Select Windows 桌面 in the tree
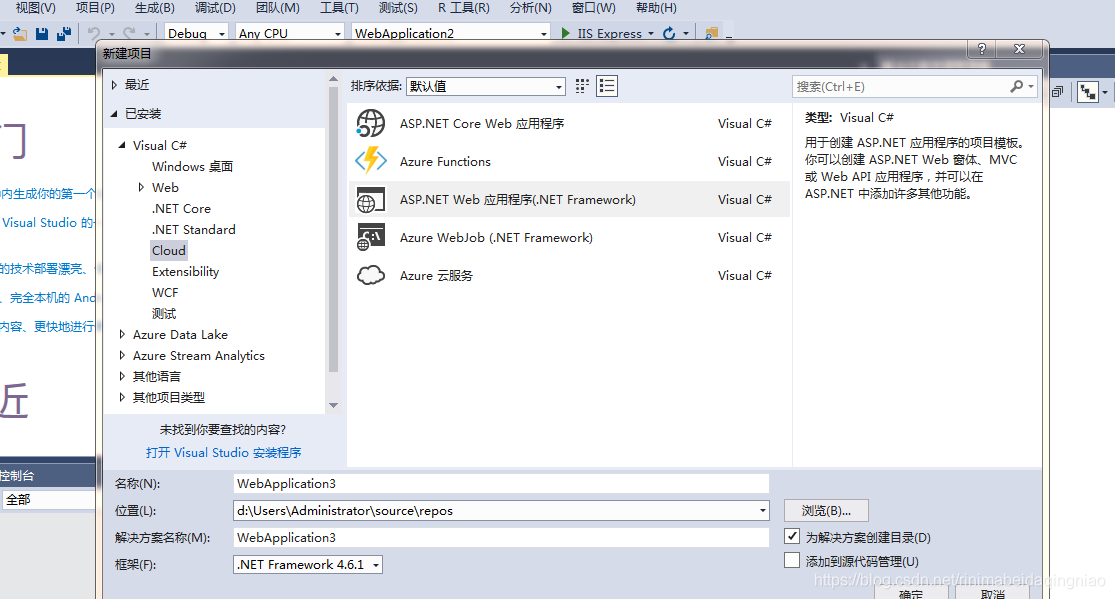 click(x=192, y=166)
